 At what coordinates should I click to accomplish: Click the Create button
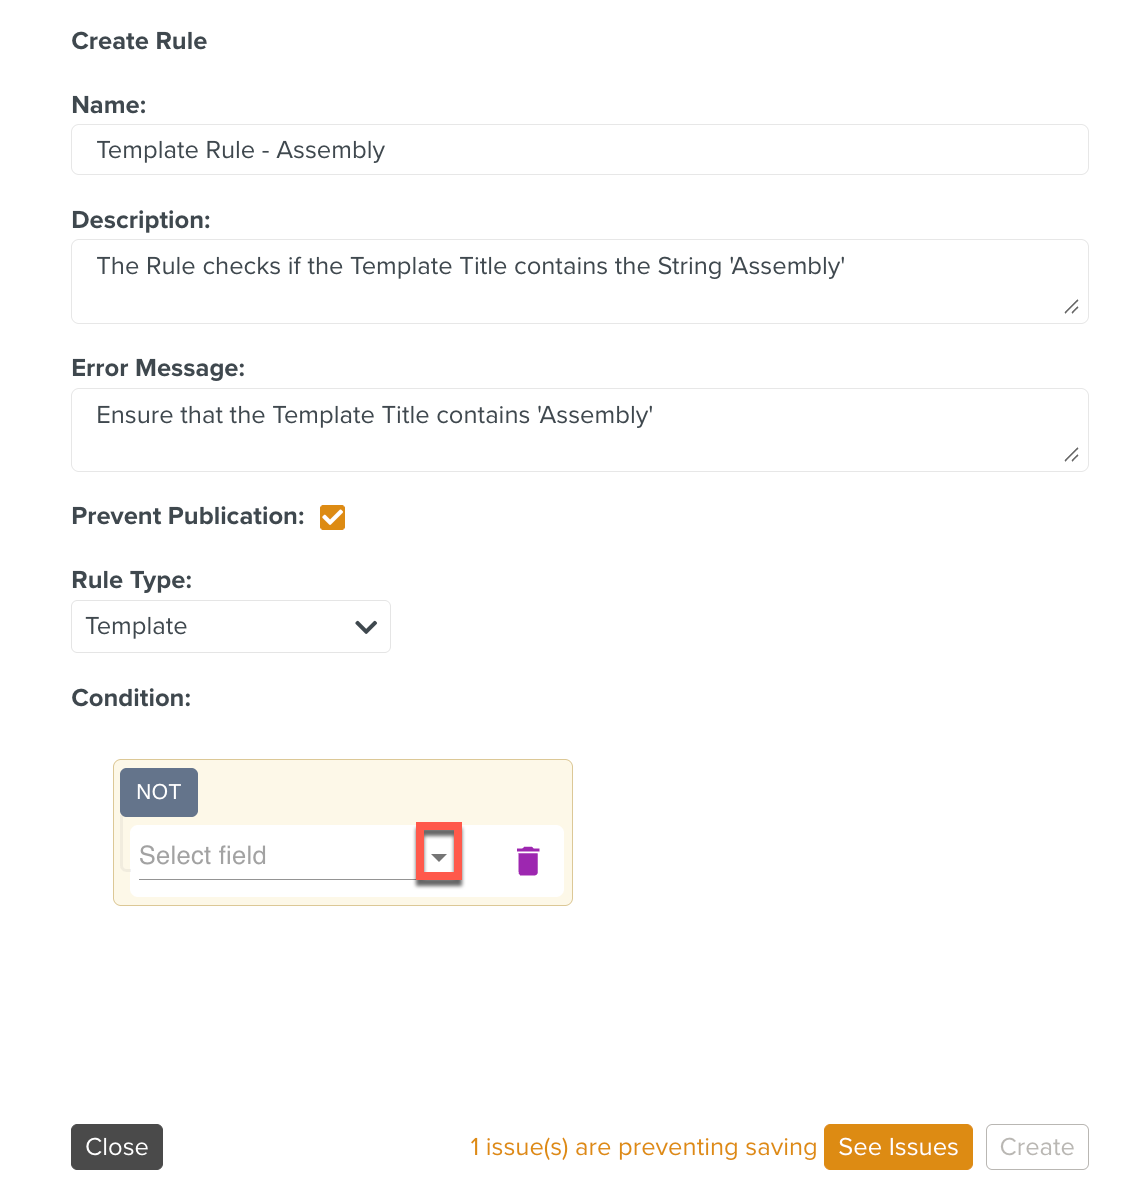point(1037,1147)
